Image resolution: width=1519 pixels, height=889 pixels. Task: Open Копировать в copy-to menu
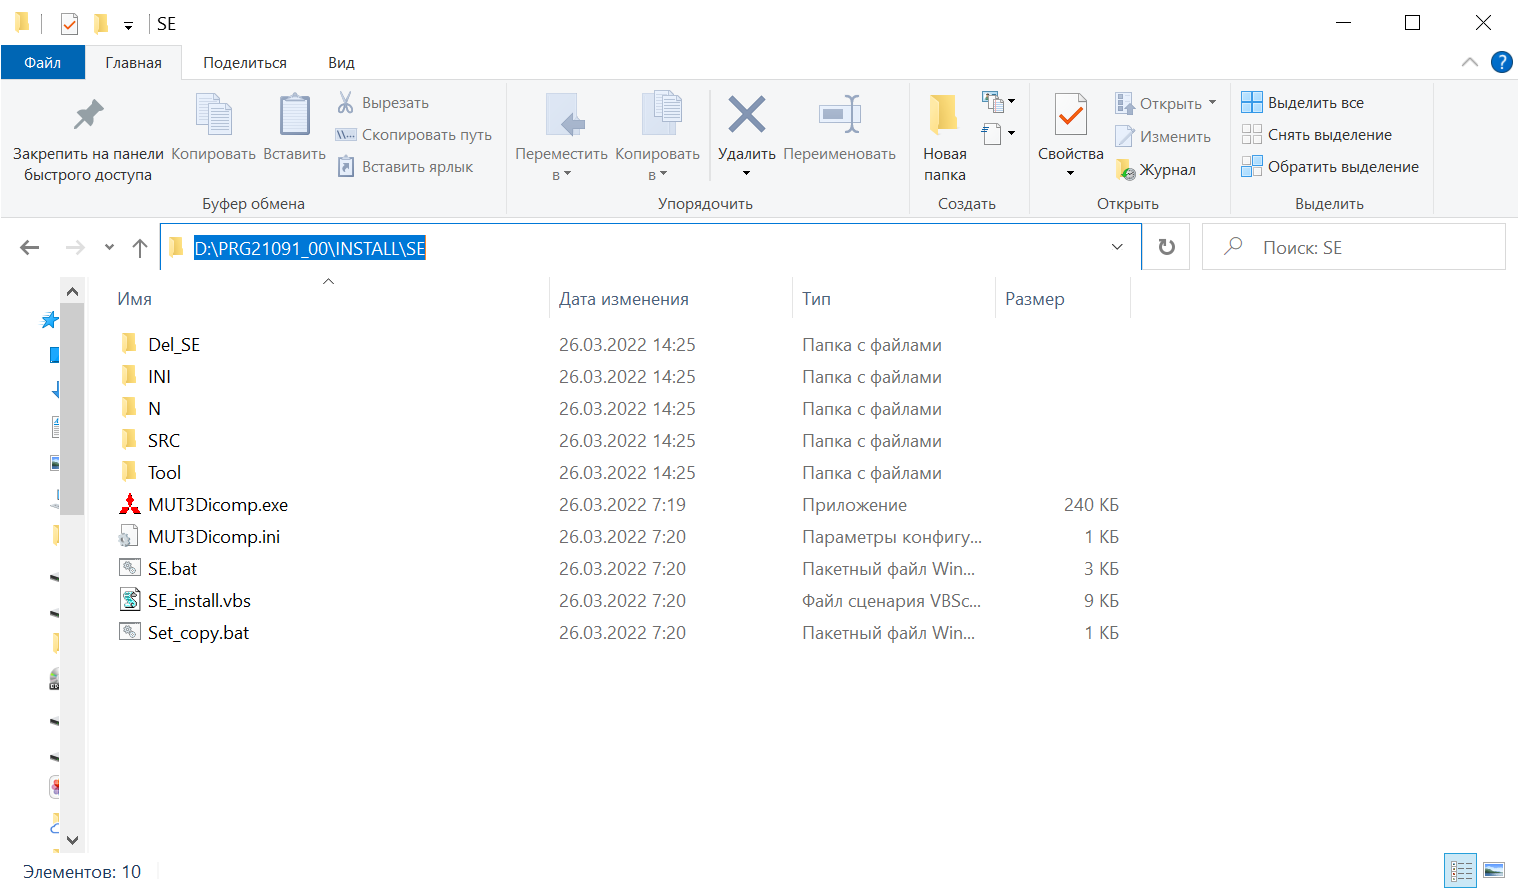[657, 139]
